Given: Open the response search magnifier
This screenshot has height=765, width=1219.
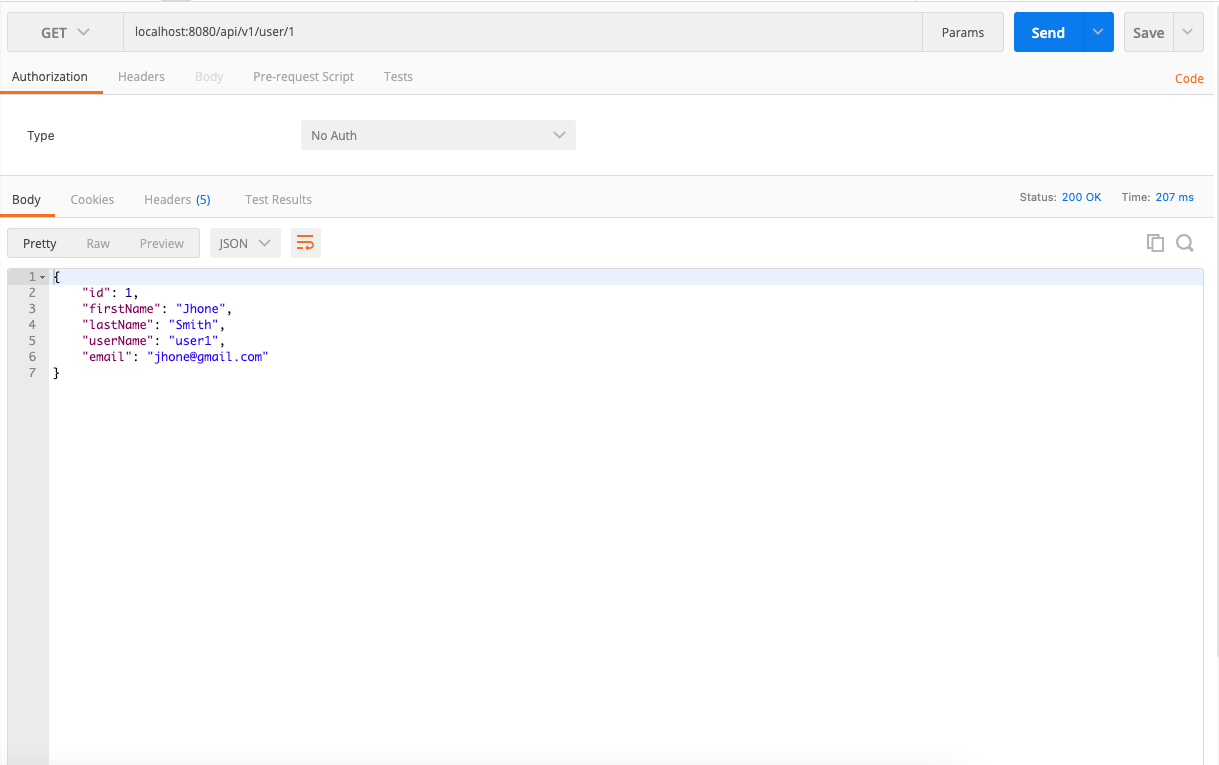Looking at the screenshot, I should (1185, 242).
